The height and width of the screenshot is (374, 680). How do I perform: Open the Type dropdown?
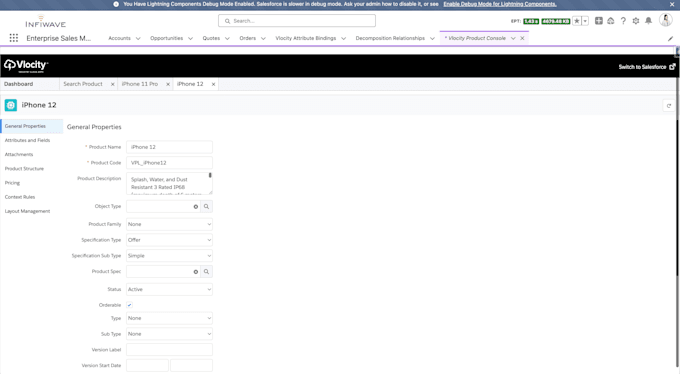(x=169, y=318)
